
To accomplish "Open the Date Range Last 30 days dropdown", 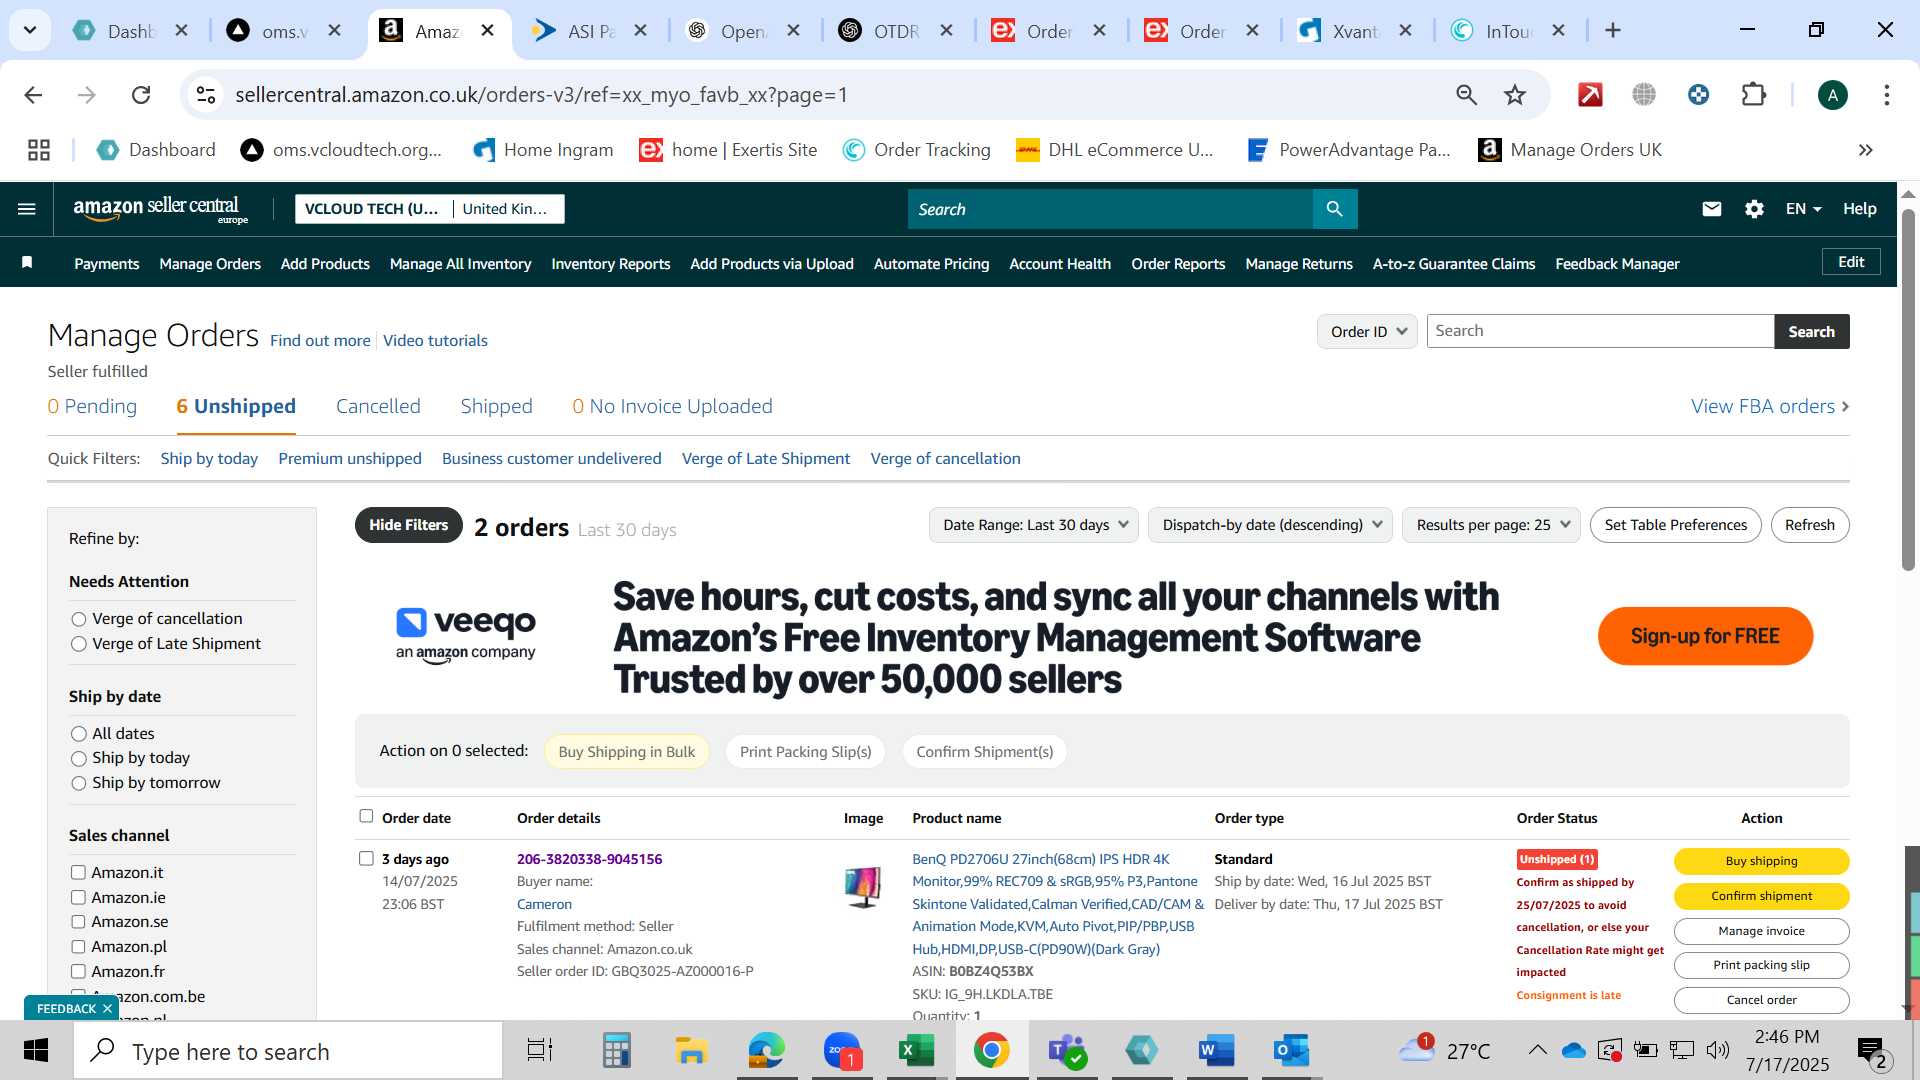I will tap(1034, 525).
